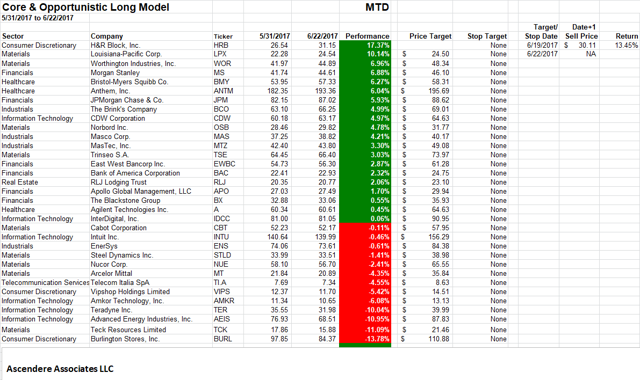Select the Real Estate sector cell

(45, 182)
